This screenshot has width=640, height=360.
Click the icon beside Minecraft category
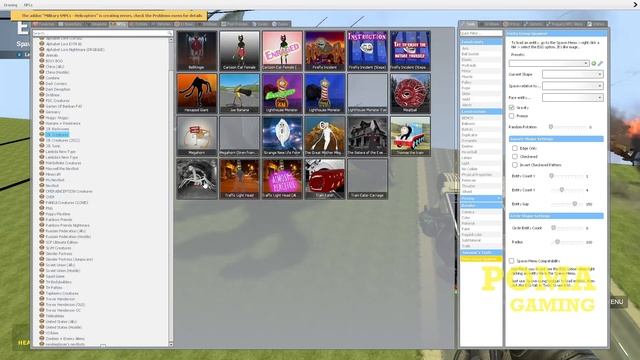tap(42, 174)
